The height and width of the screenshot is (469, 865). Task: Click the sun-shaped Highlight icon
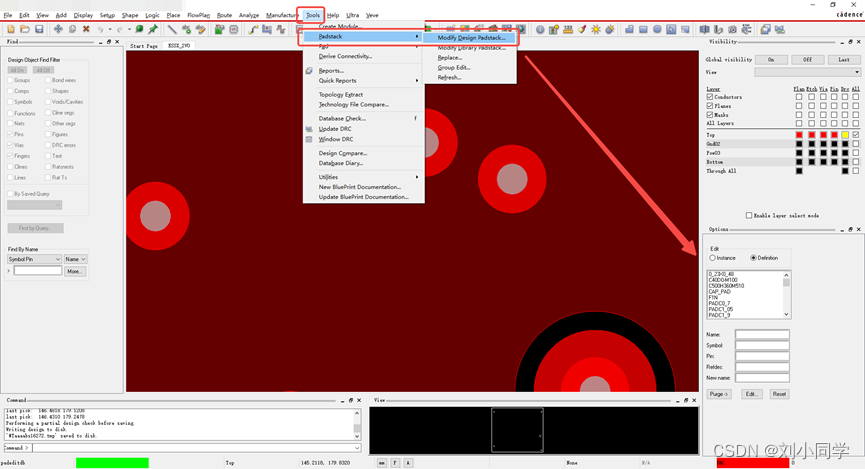pyautogui.click(x=596, y=29)
